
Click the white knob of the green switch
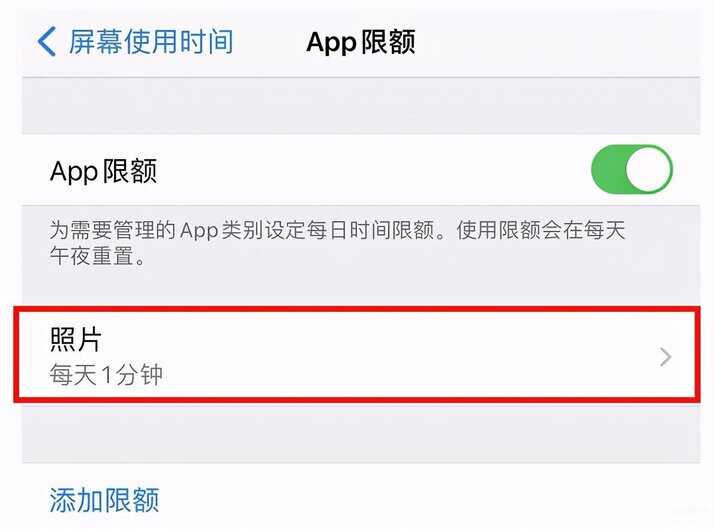648,169
